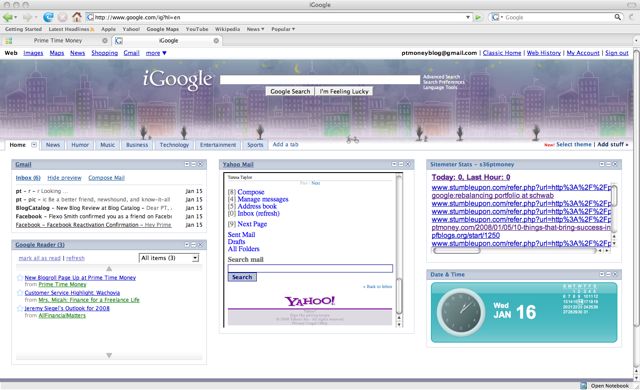640x390 pixels.
Task: Click the Yahoo Search mail input field
Action: tap(310, 268)
